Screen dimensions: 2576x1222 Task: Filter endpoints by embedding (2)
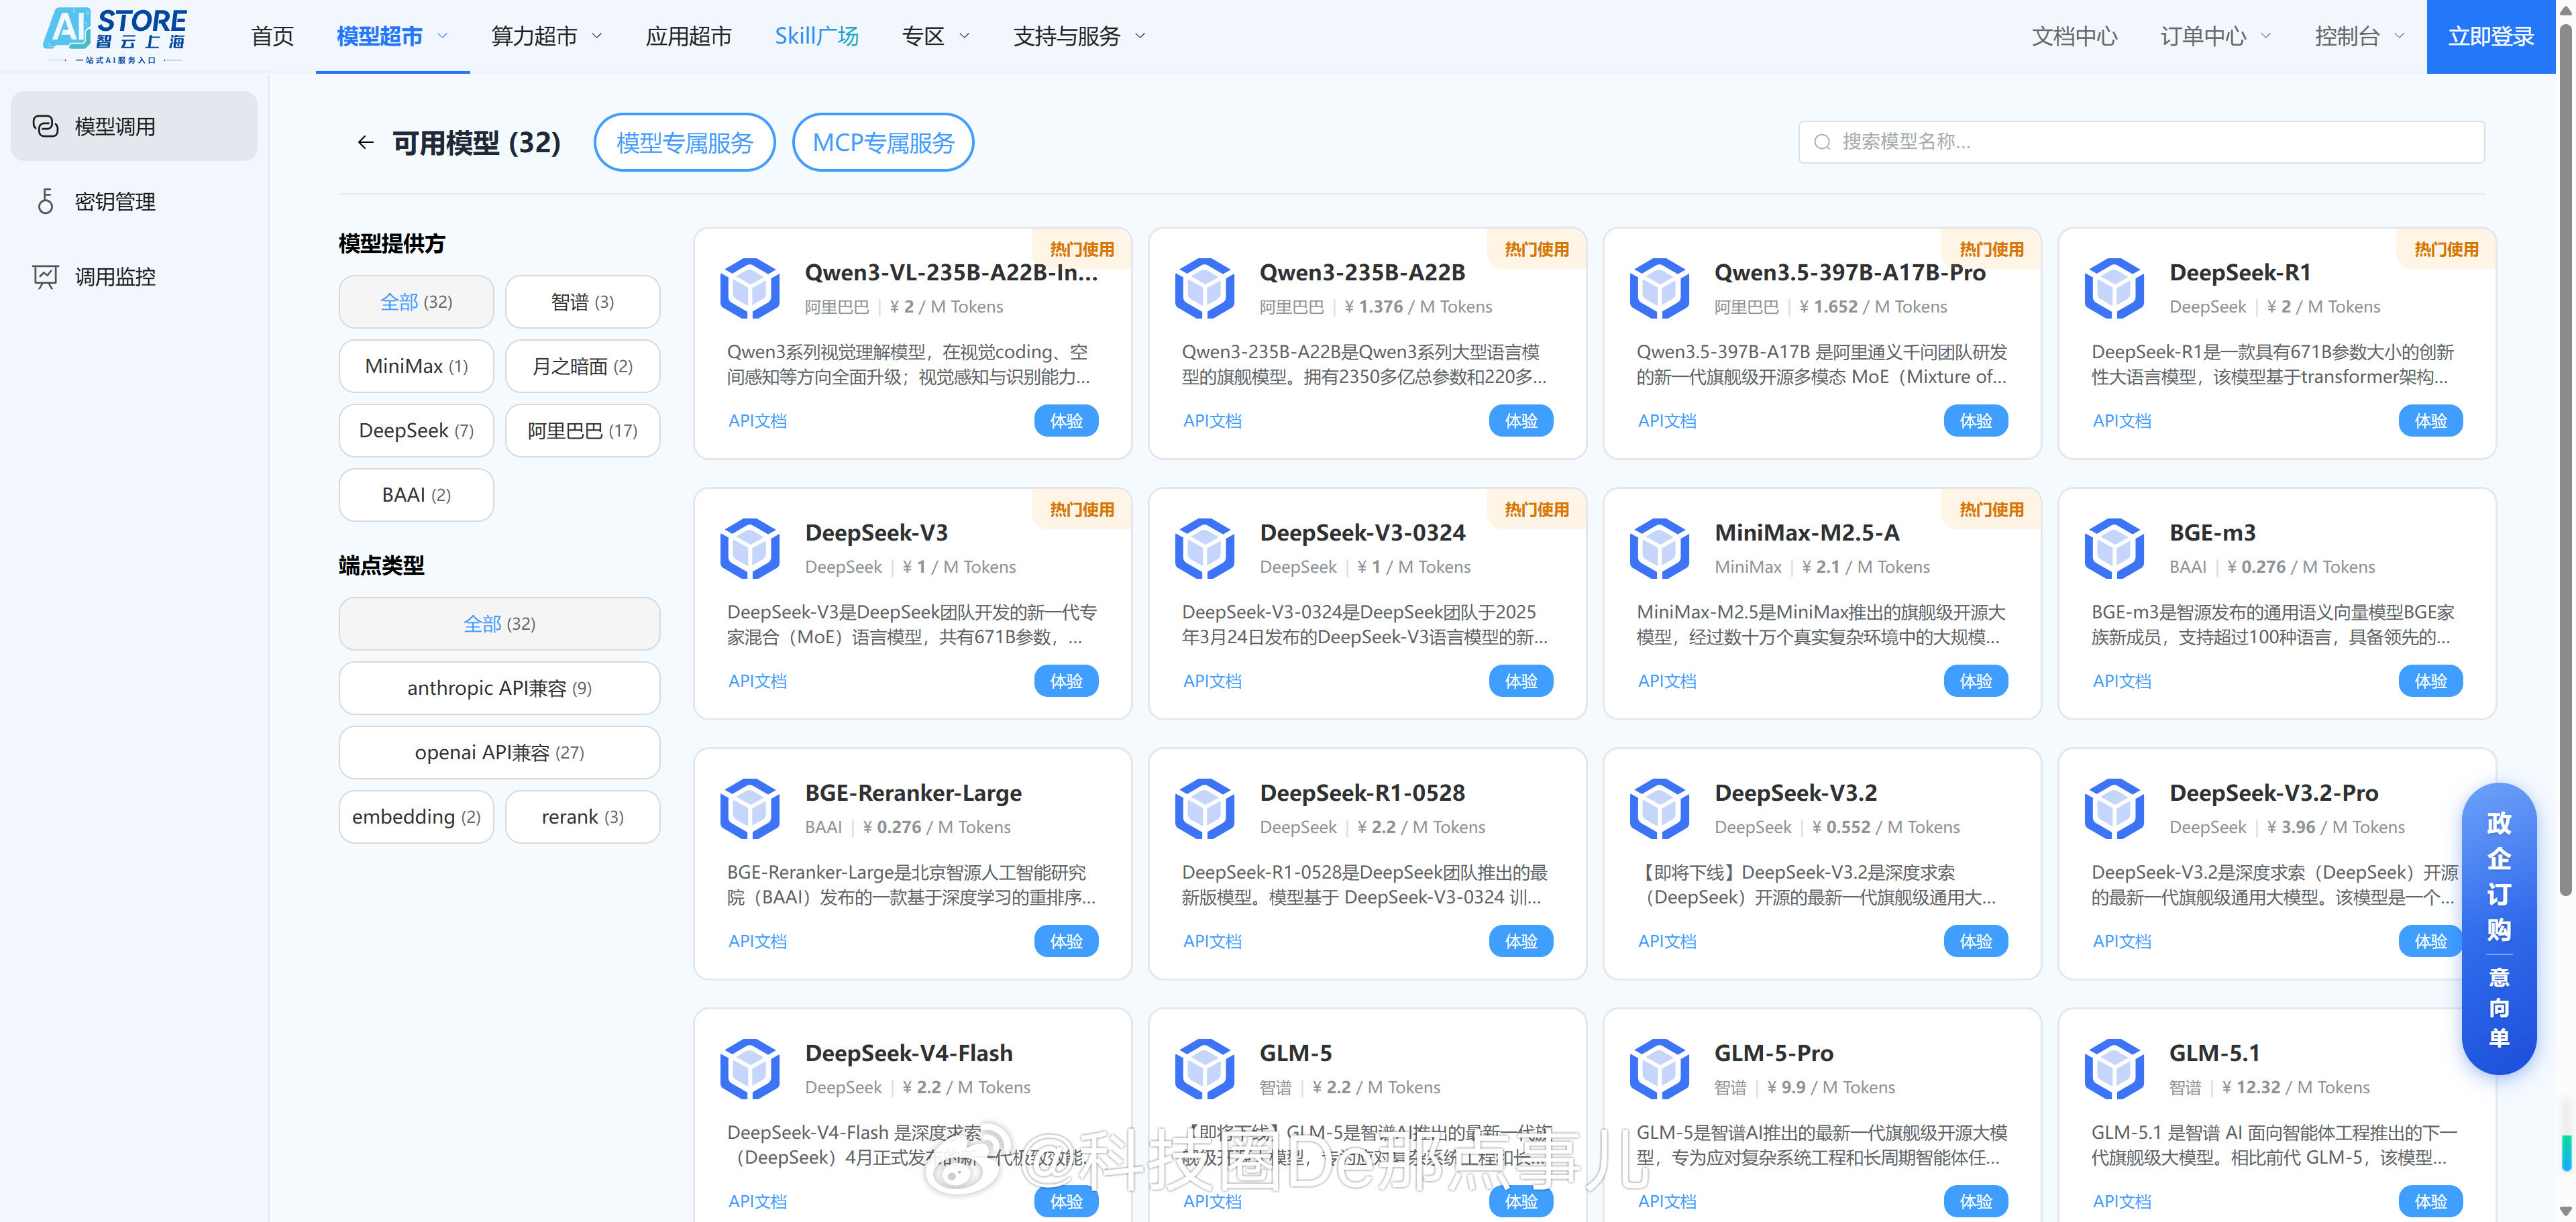(416, 817)
